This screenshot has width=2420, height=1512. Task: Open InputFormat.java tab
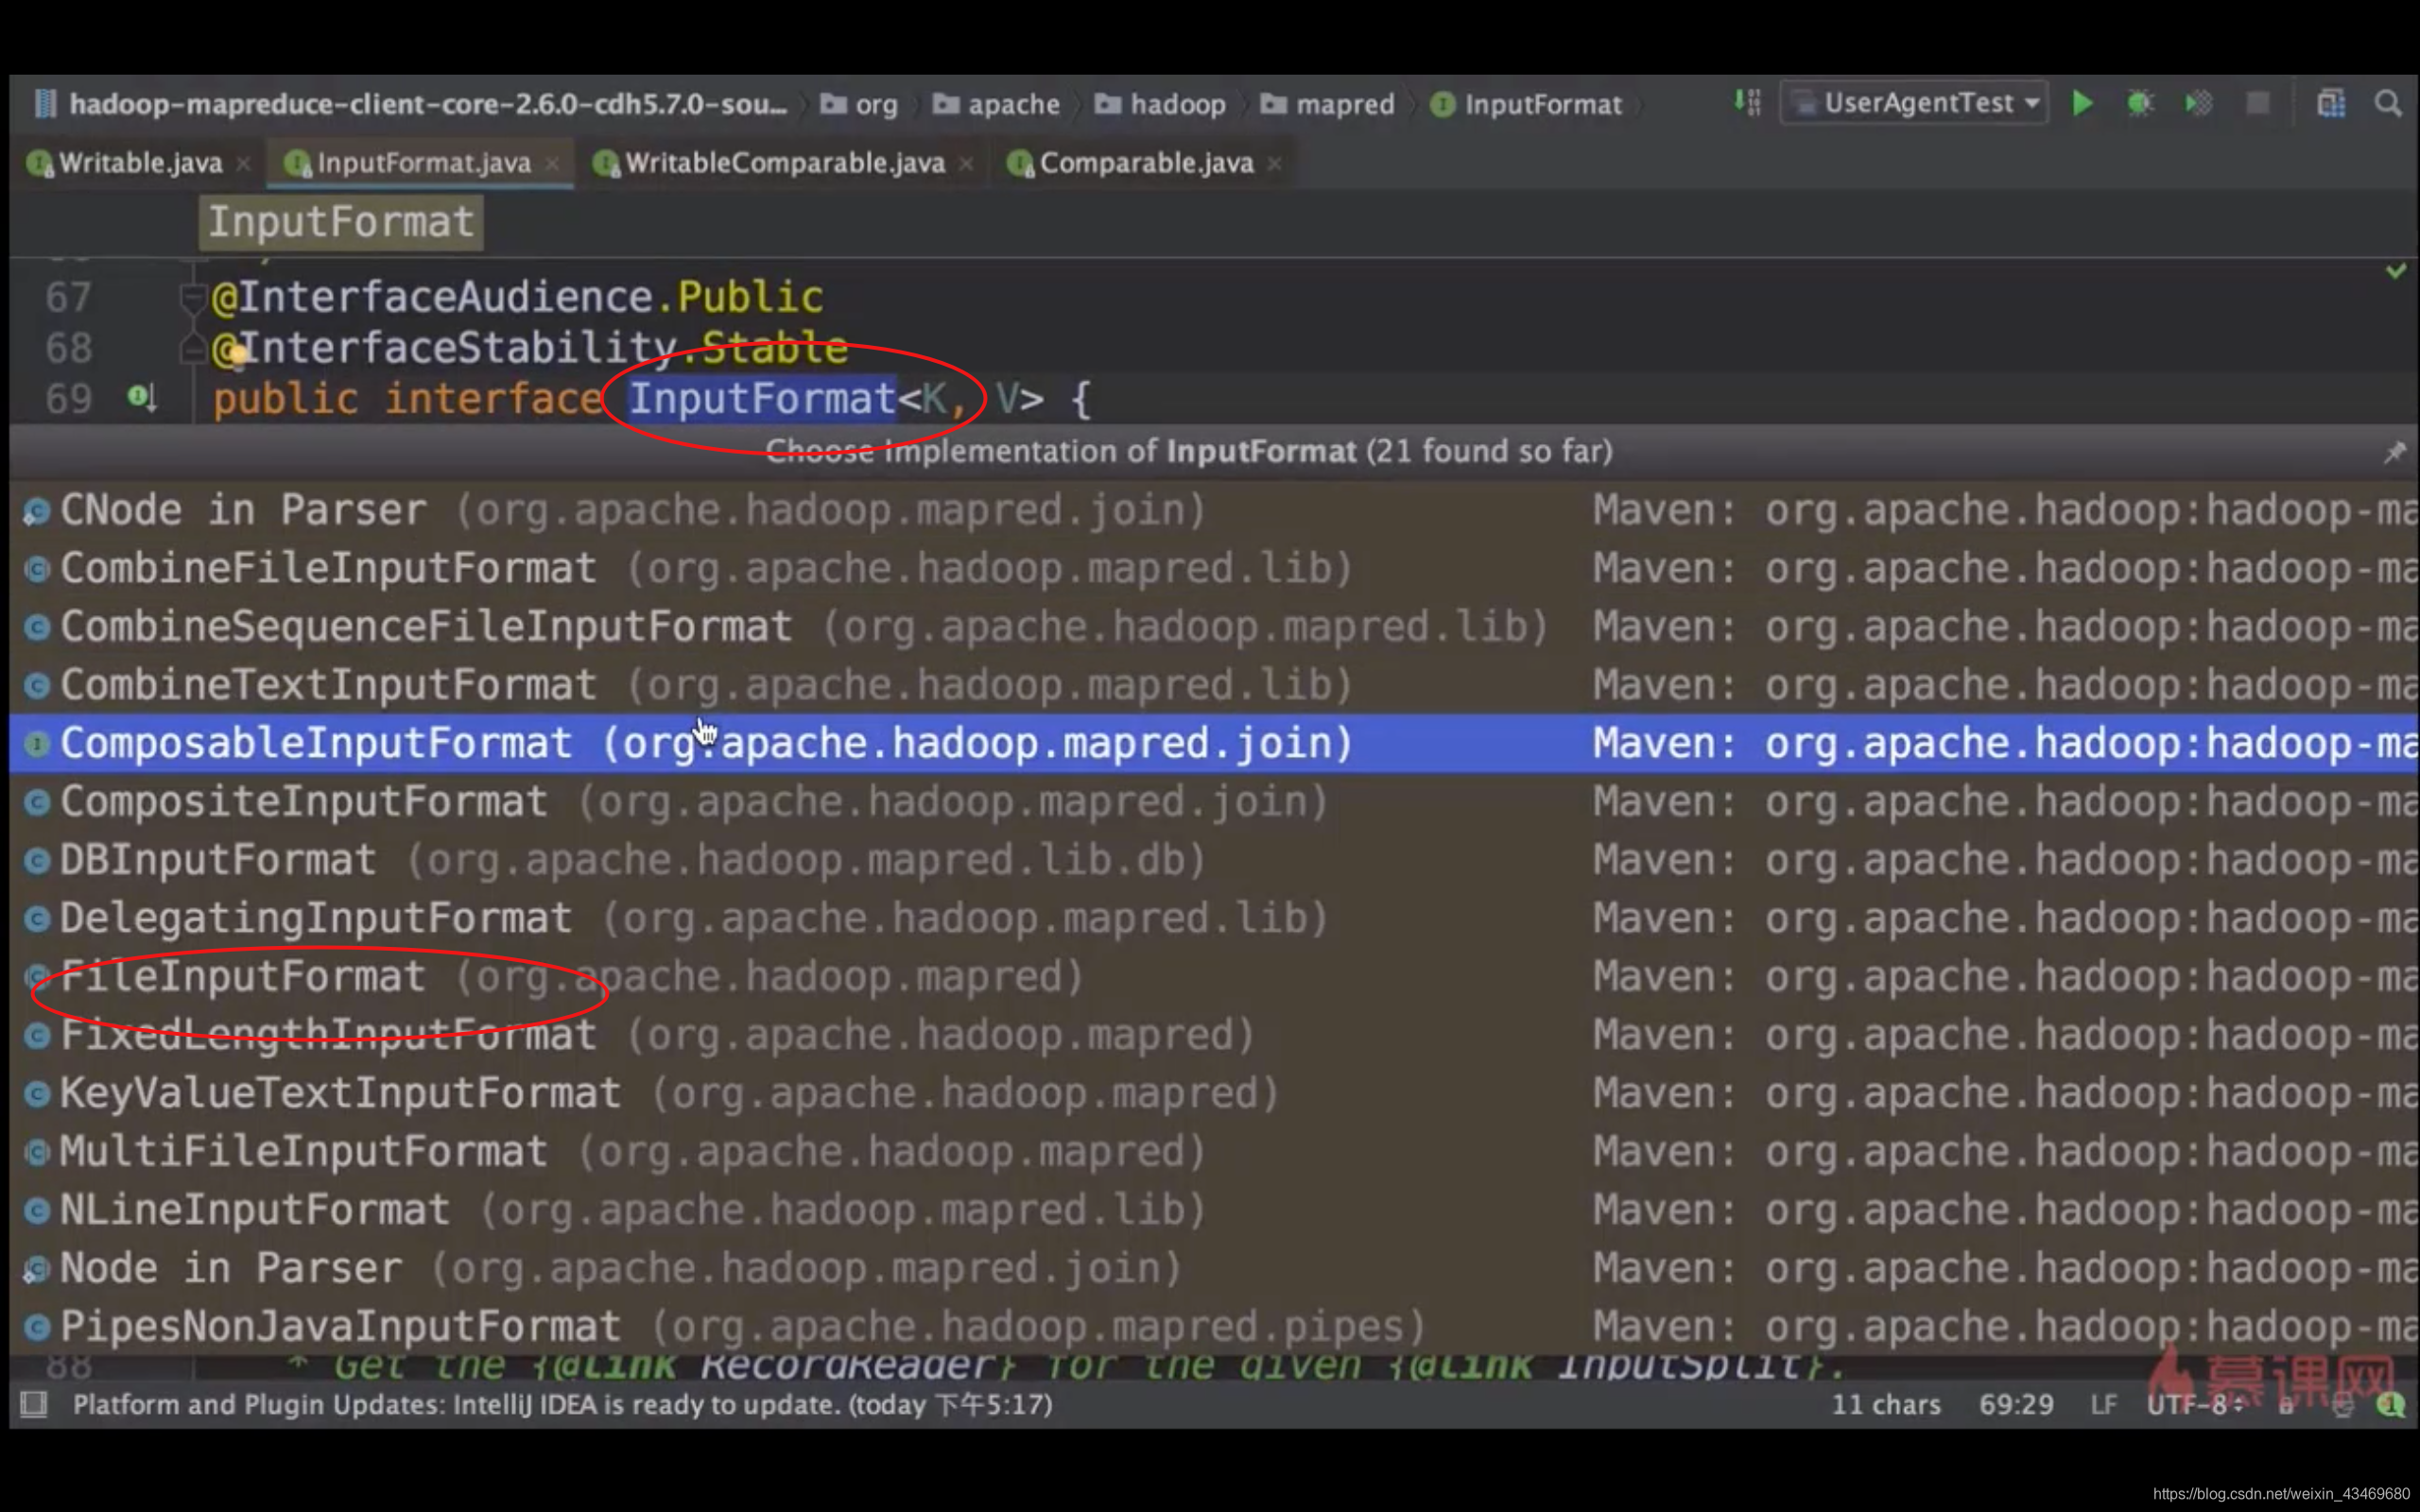click(423, 162)
